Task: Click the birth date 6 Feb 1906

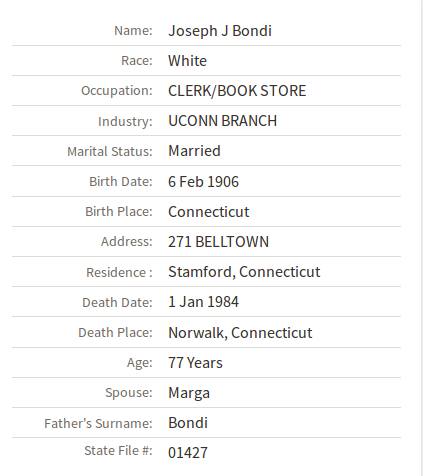Action: pos(203,182)
